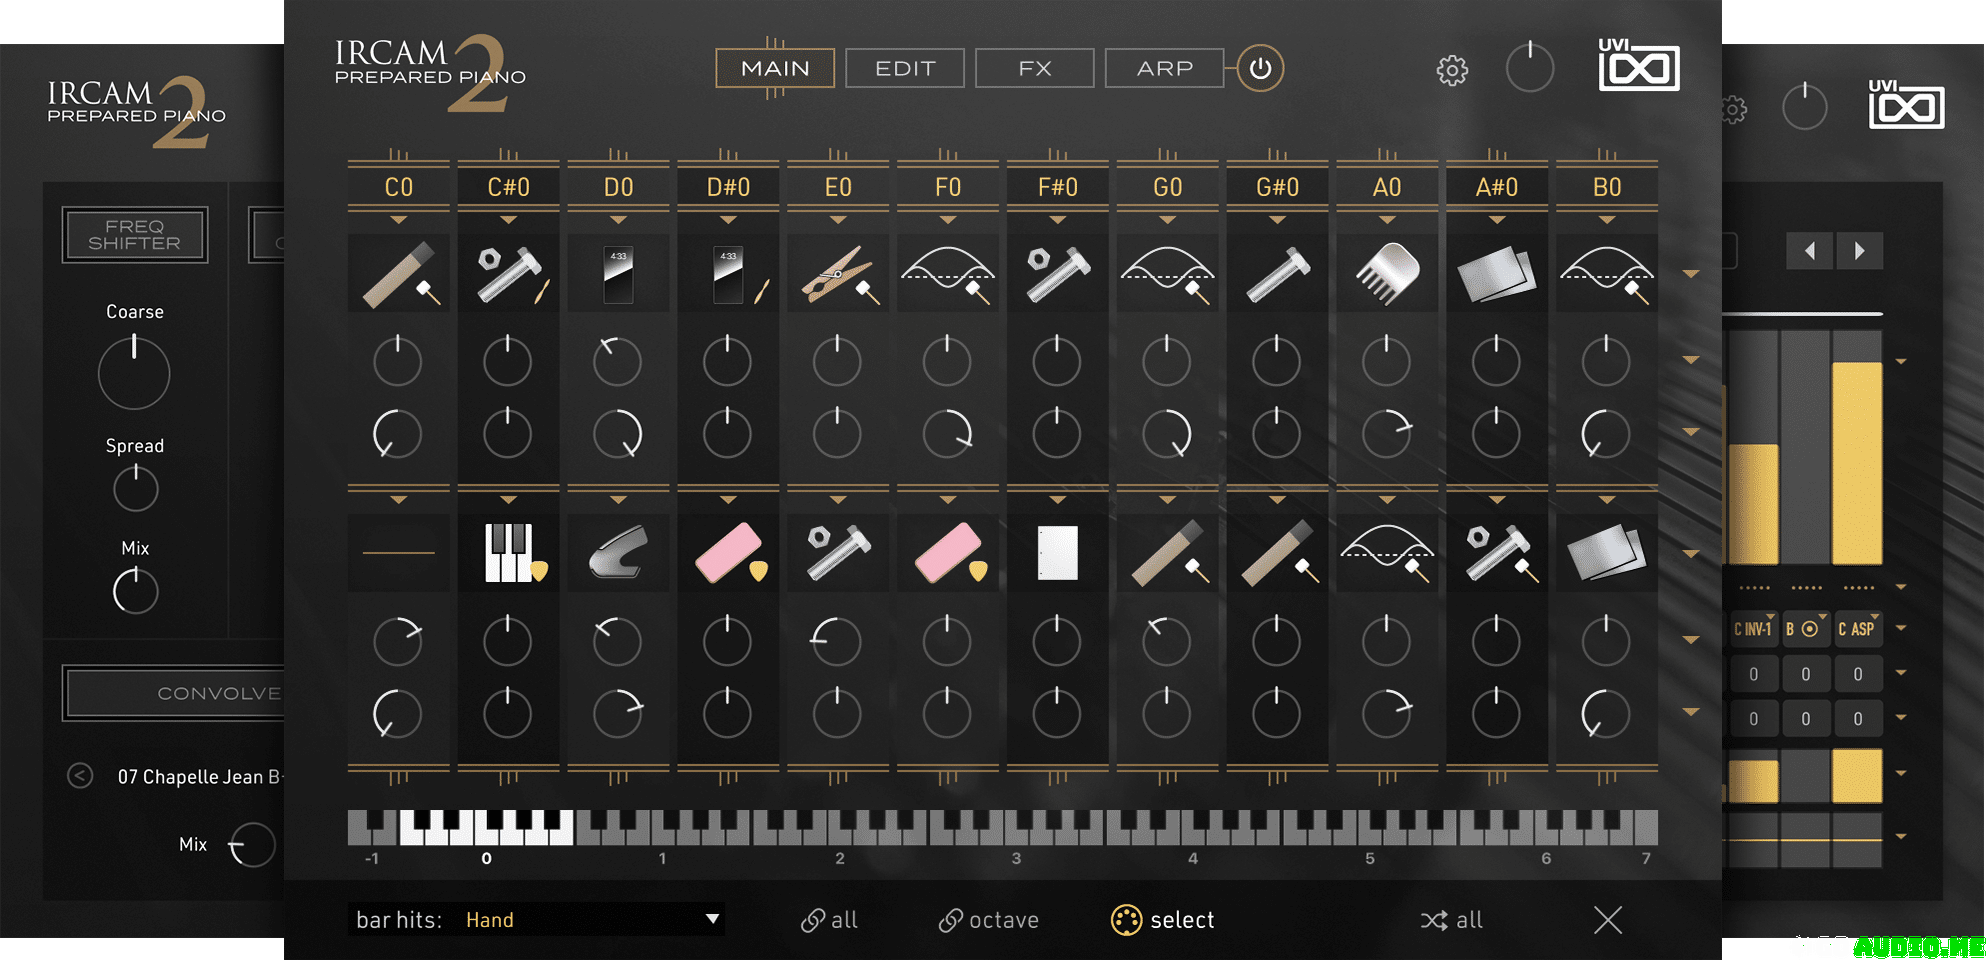Choose the 4:33 card with stick under D#0
The height and width of the screenshot is (960, 1988).
coord(728,273)
